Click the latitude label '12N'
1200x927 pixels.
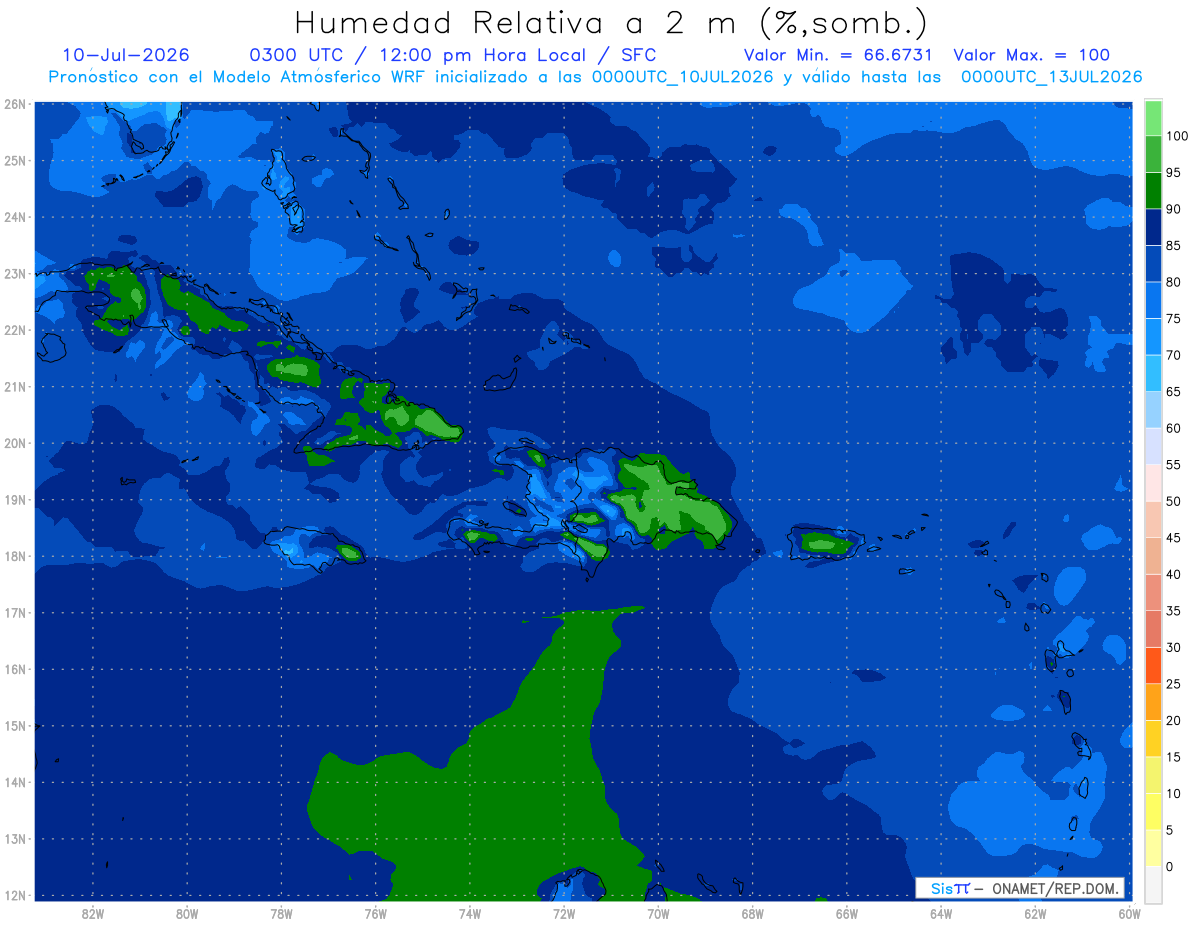click(15, 895)
